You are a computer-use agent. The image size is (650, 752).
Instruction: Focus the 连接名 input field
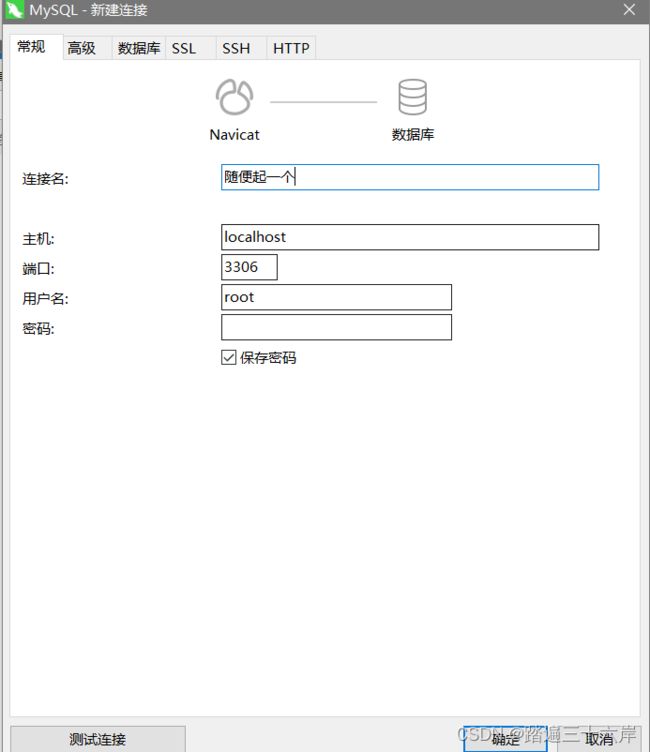pos(410,177)
